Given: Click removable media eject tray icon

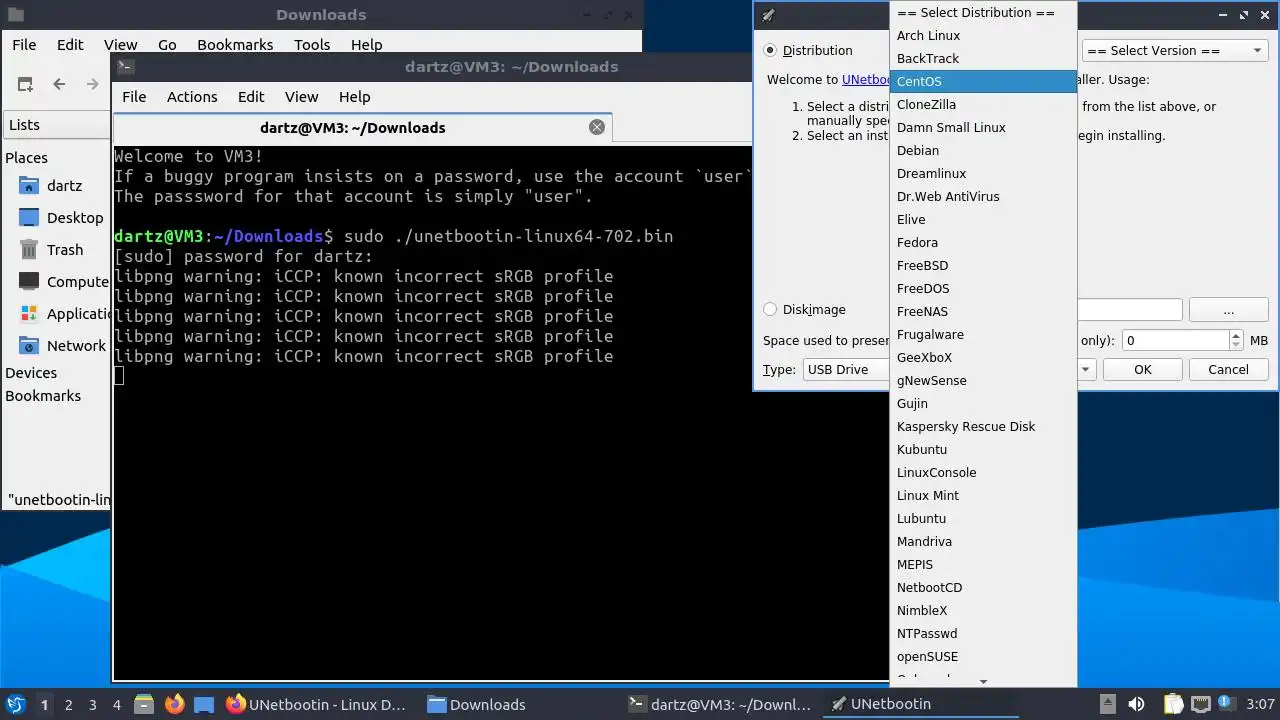Looking at the screenshot, I should (x=1107, y=704).
